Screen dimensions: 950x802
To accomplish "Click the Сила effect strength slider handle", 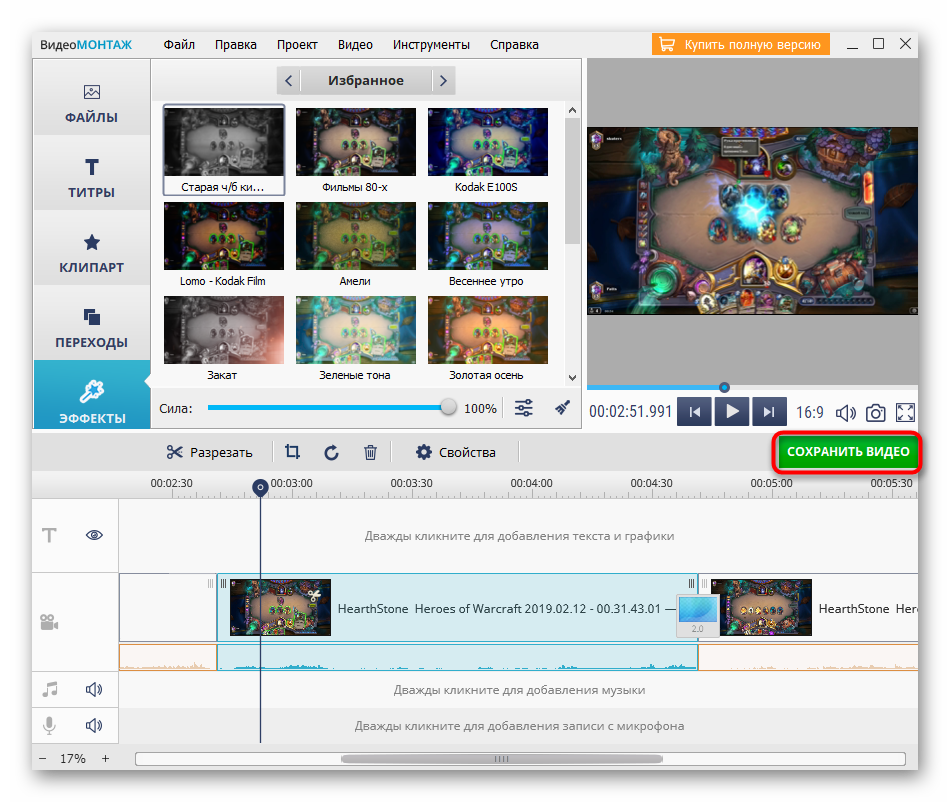I will pyautogui.click(x=448, y=407).
